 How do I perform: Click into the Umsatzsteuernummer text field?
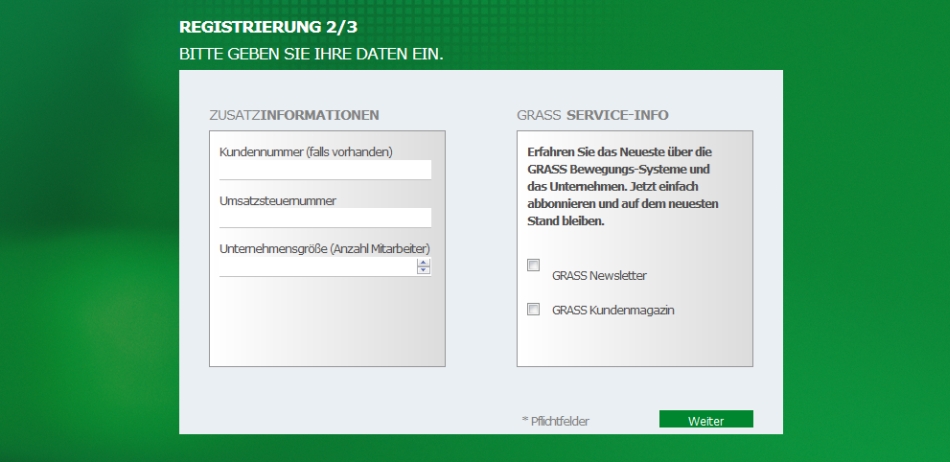(x=325, y=218)
